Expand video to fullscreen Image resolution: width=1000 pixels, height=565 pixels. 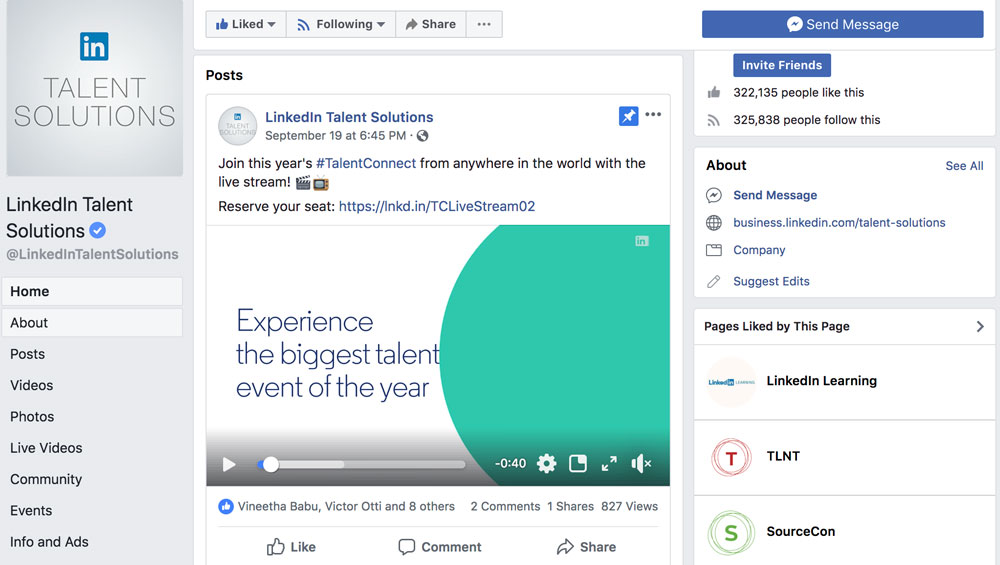(x=609, y=464)
